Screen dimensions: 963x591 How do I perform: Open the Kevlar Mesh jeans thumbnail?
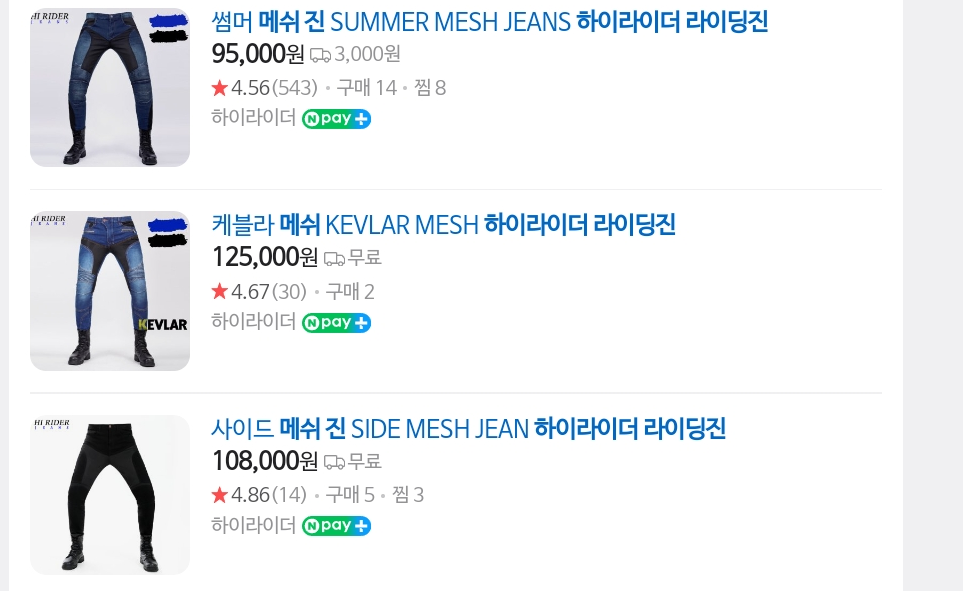click(110, 291)
